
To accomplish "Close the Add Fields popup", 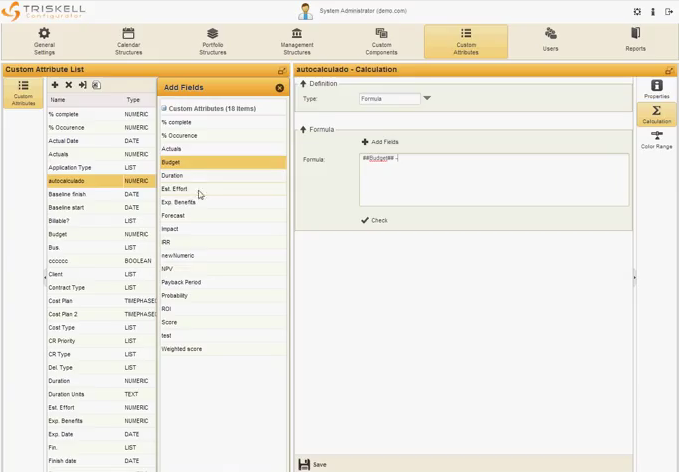I will [x=279, y=88].
